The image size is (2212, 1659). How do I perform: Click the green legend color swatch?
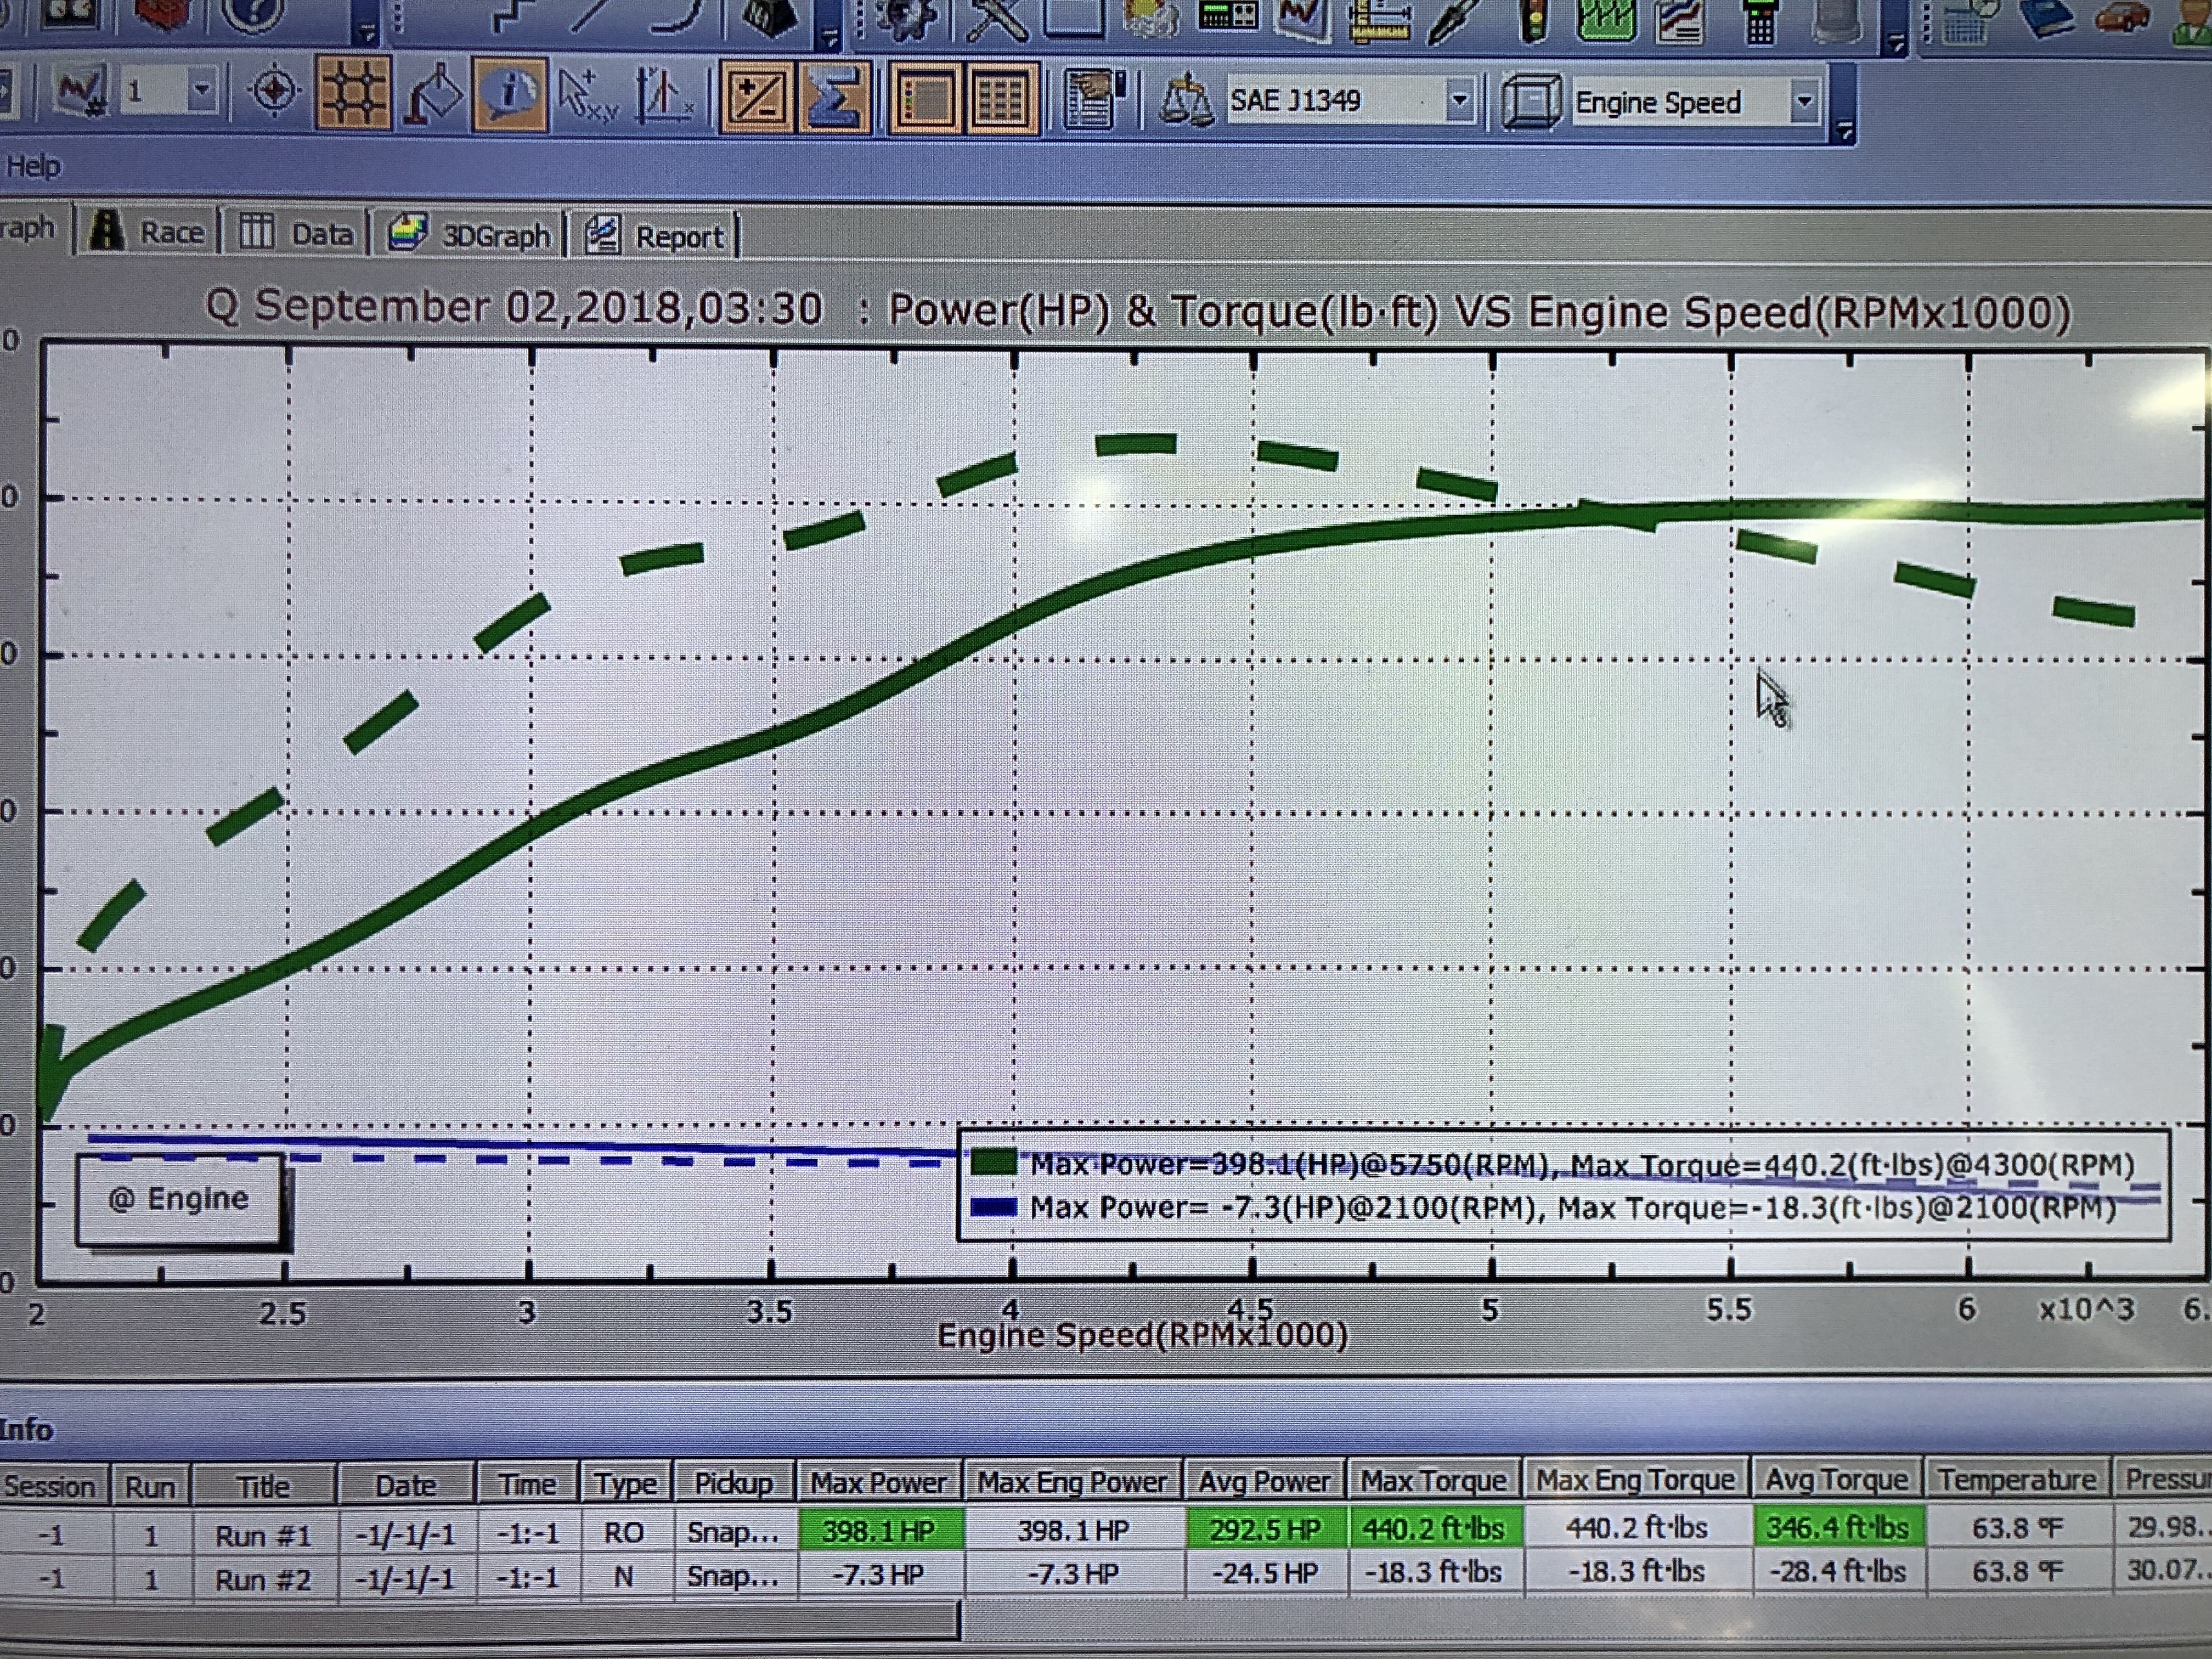(993, 1163)
